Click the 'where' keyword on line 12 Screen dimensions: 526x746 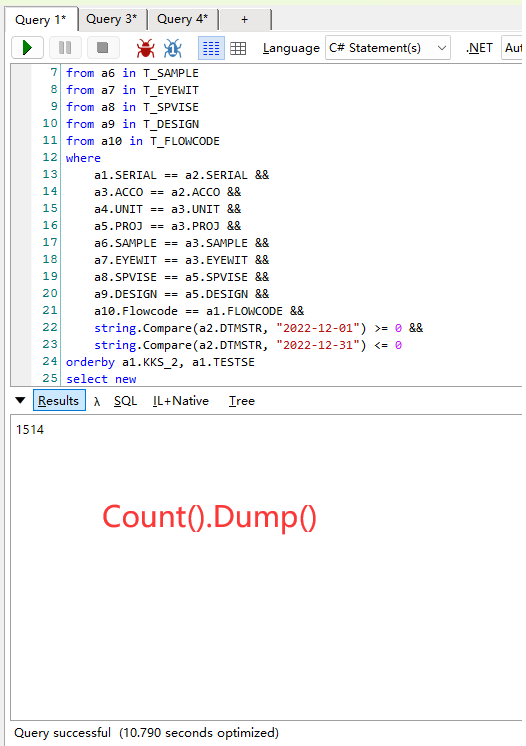pyautogui.click(x=83, y=158)
